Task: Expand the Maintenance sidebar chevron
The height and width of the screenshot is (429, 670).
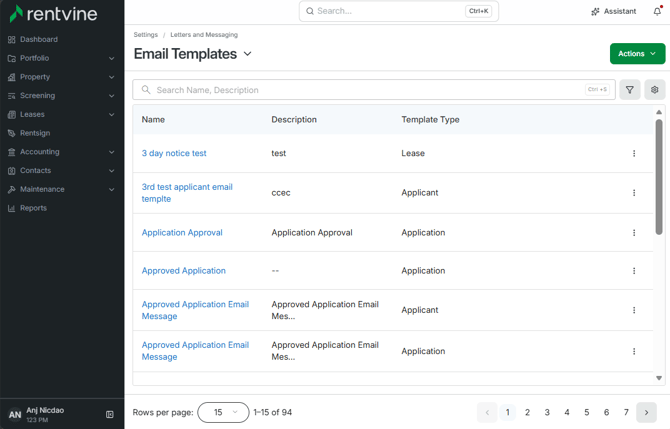Action: [112, 189]
